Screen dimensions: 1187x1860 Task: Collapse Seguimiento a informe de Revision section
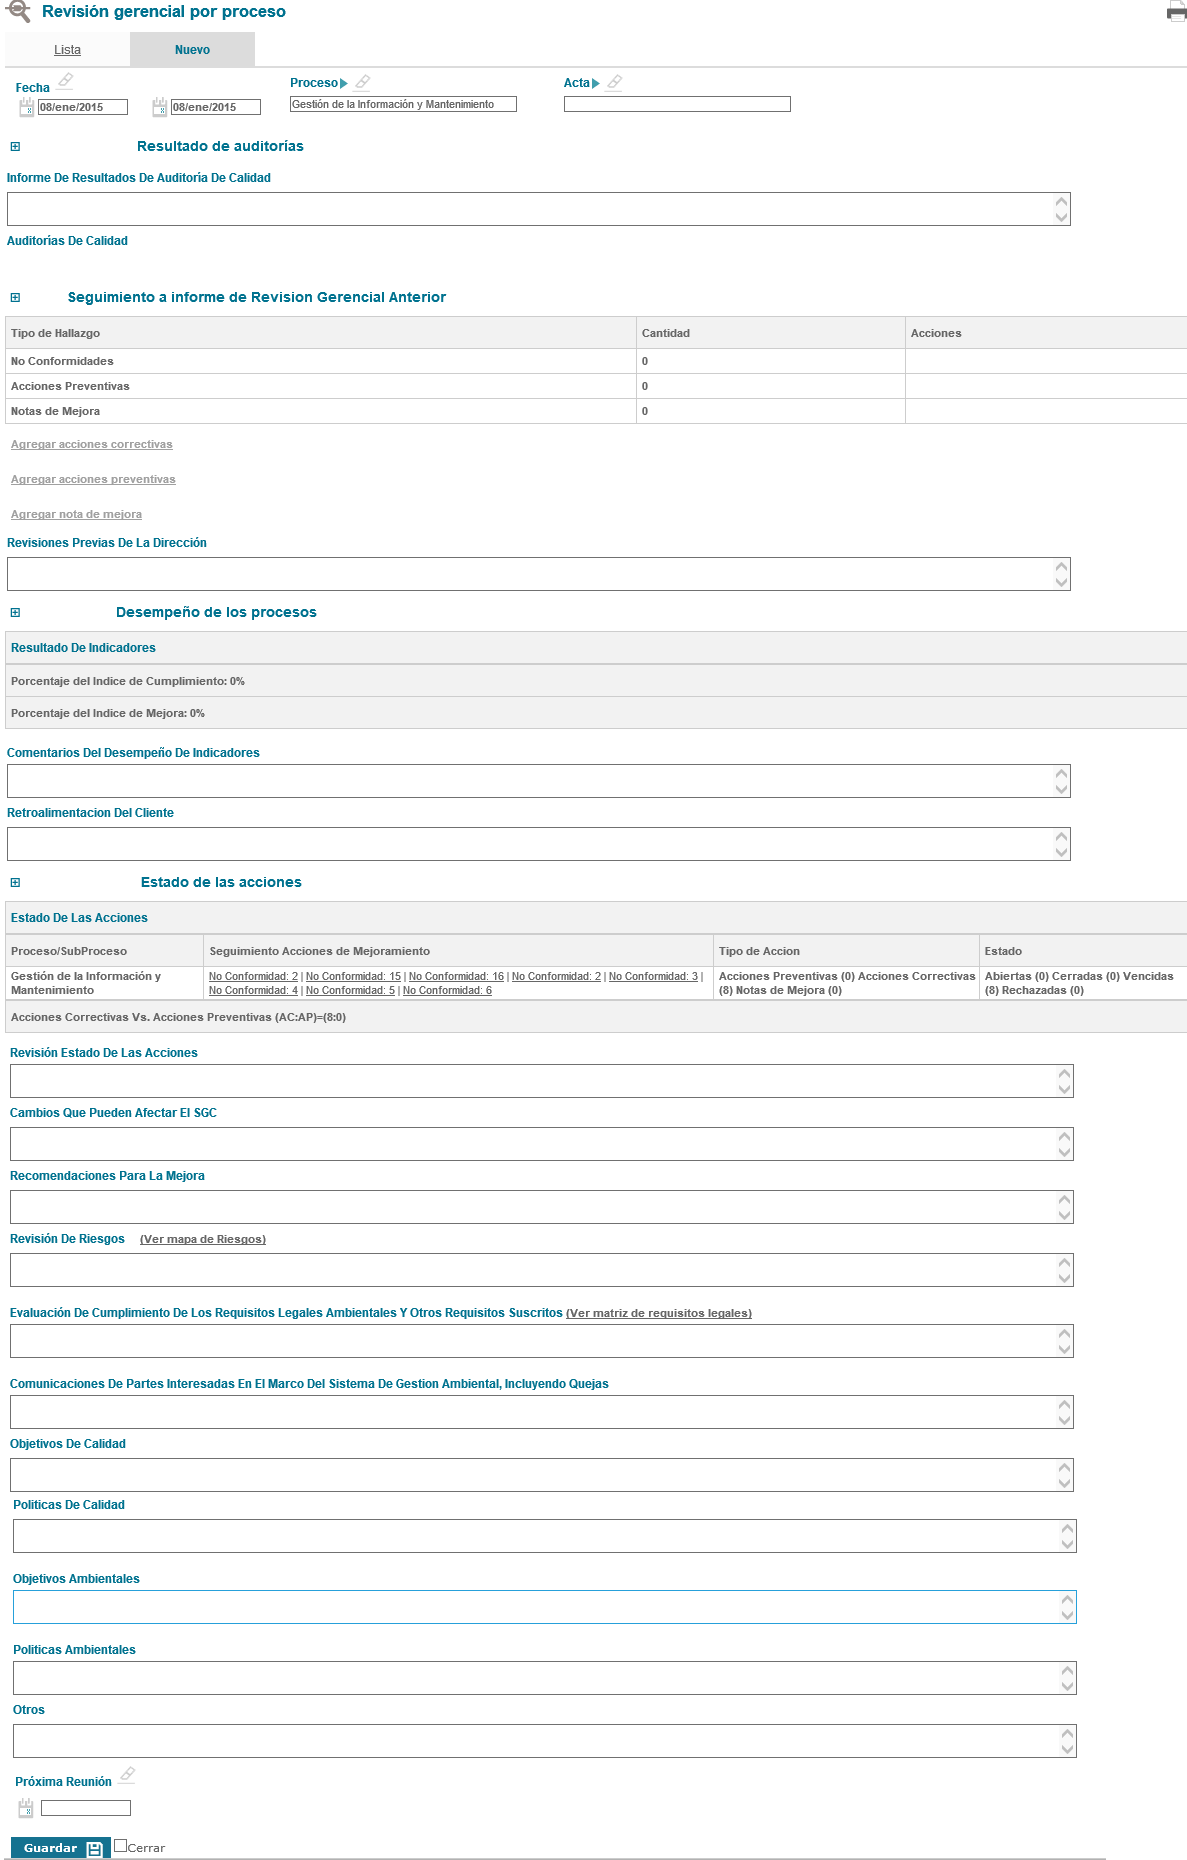coord(15,298)
